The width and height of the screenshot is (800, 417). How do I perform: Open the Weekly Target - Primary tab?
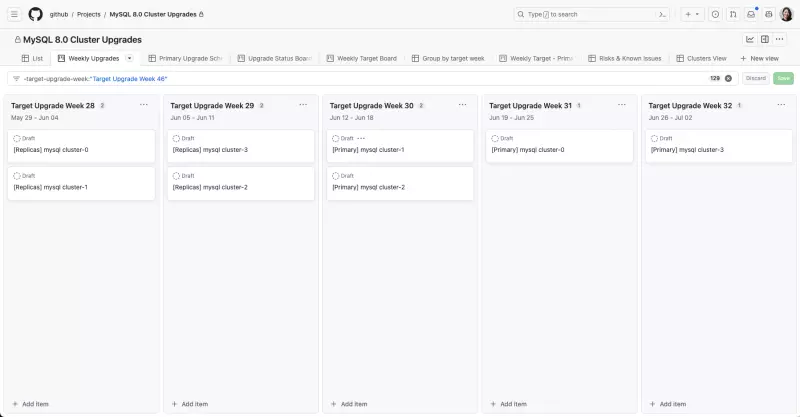536,59
